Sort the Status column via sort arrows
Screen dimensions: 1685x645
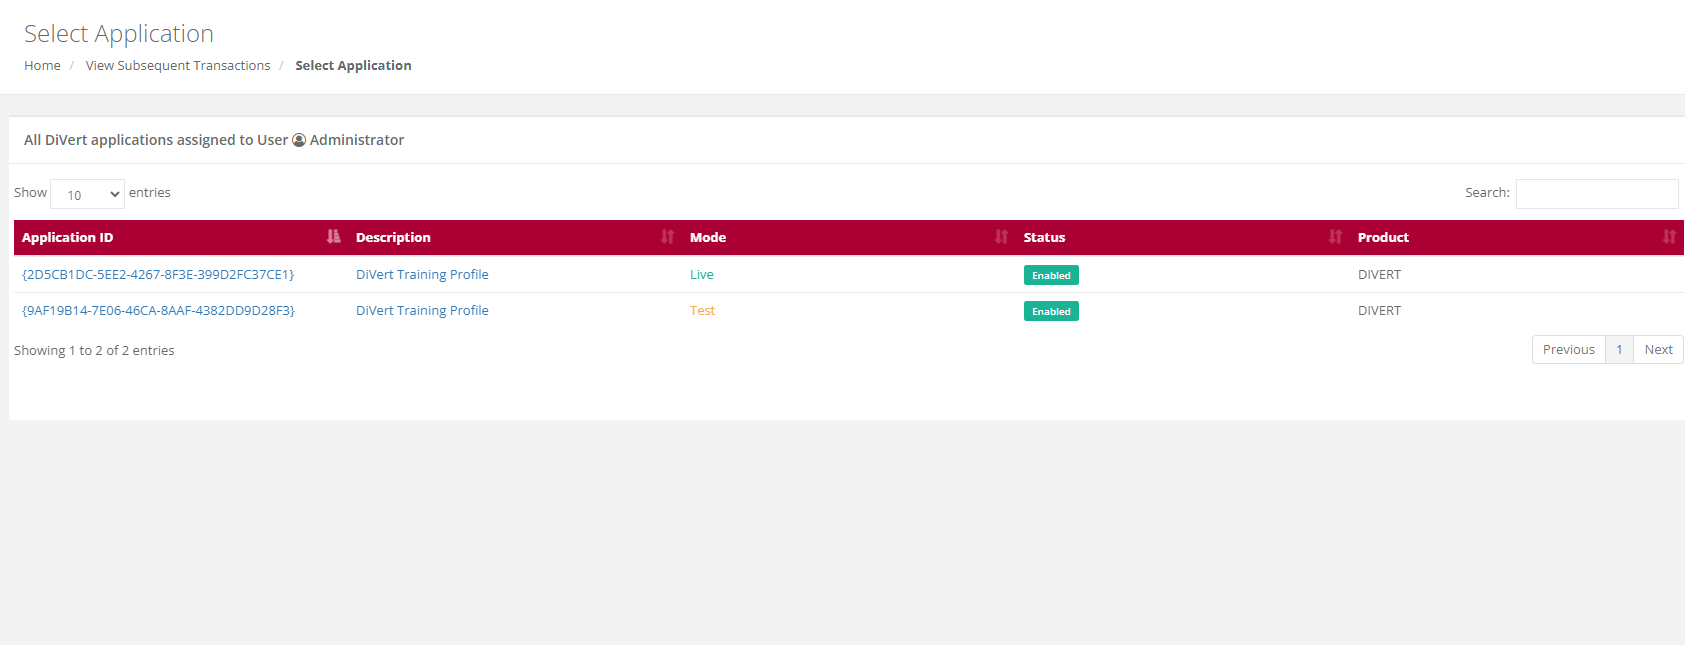1335,237
